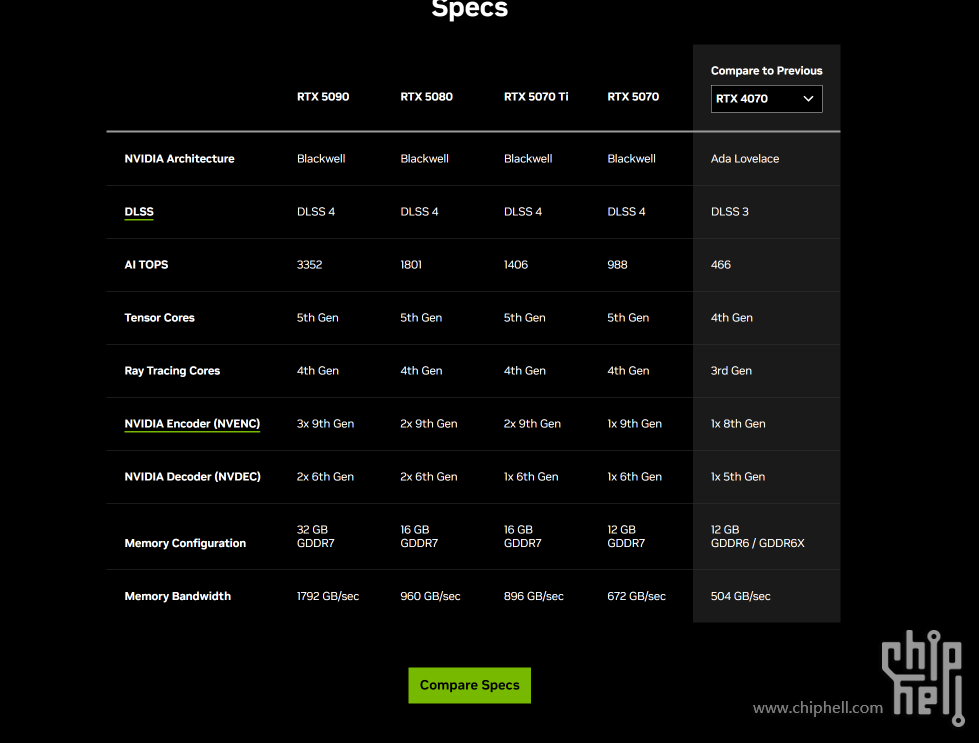This screenshot has height=743, width=979.
Task: Click the Tensor Cores row label
Action: tap(159, 318)
